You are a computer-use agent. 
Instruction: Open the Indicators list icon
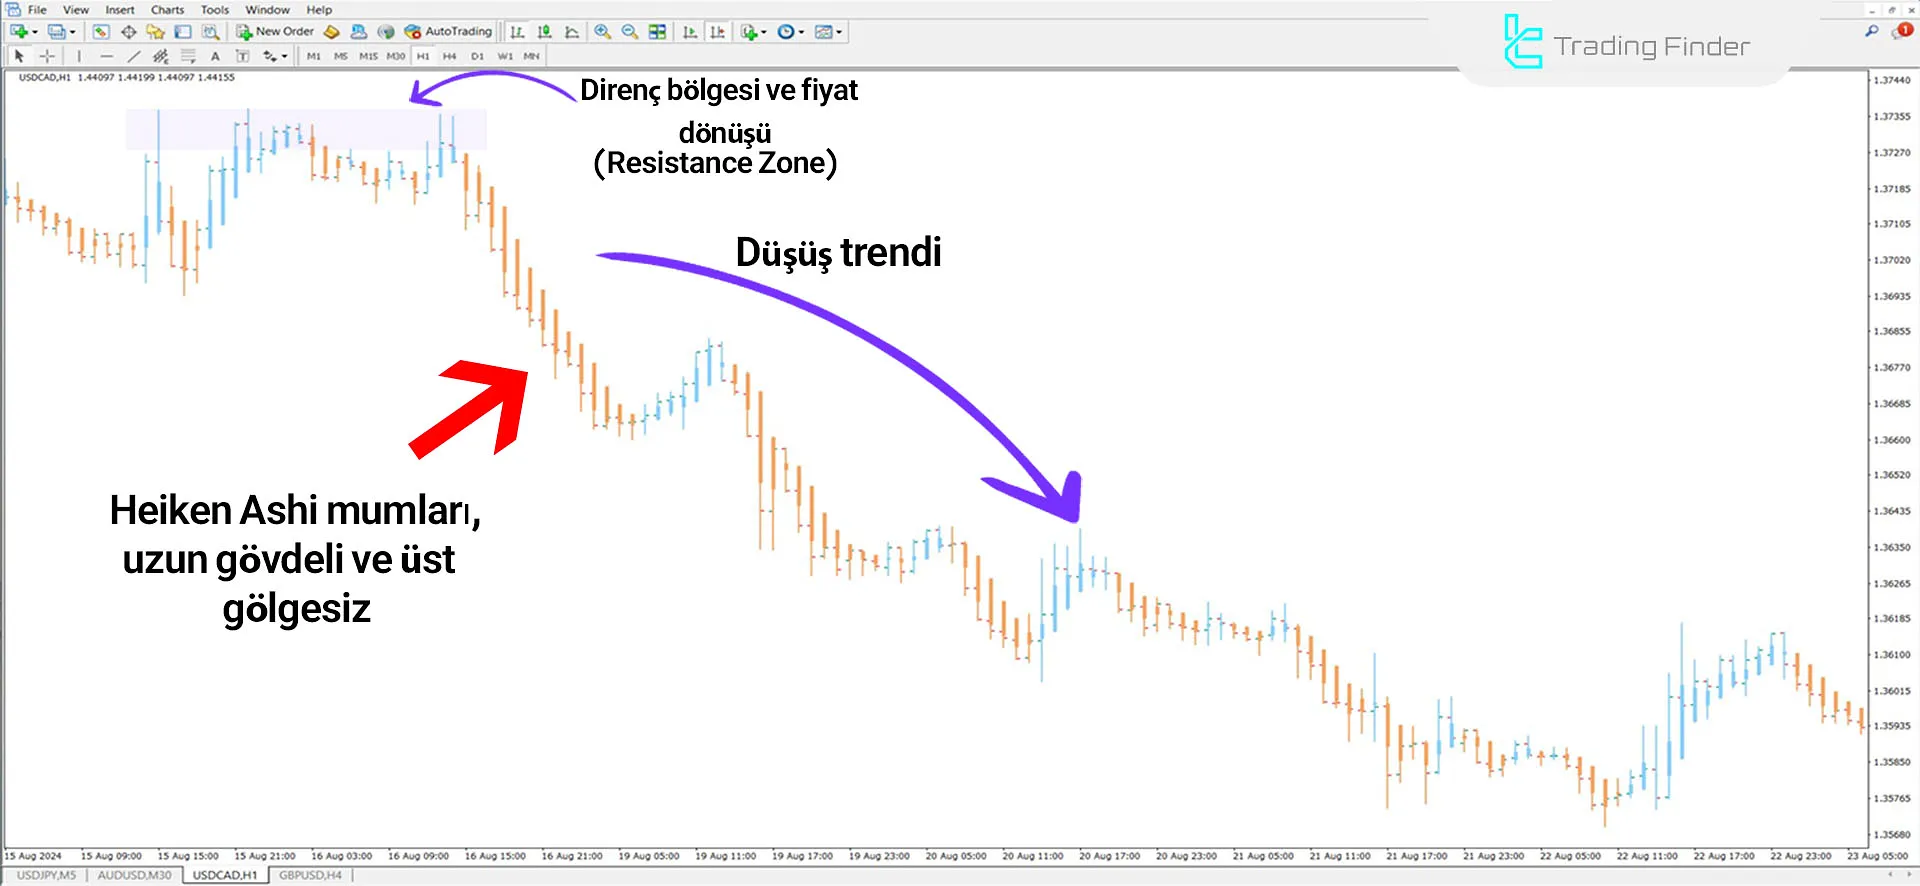[x=750, y=32]
